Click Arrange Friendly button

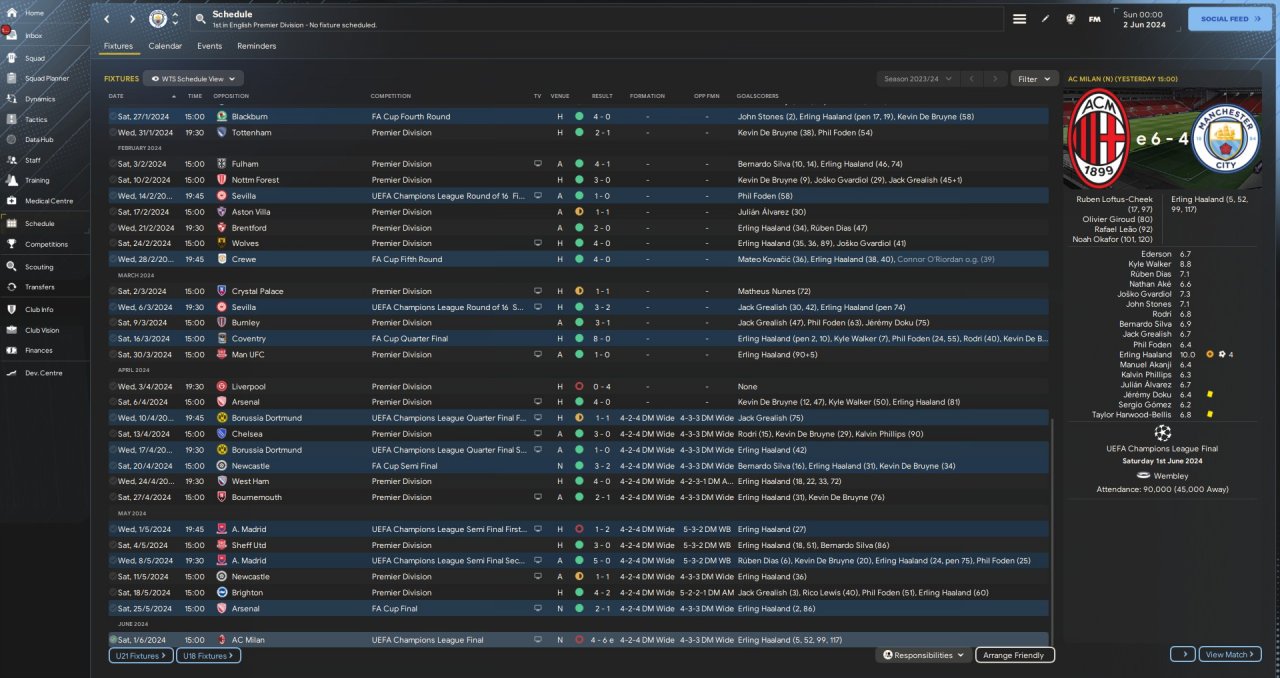[x=1015, y=655]
